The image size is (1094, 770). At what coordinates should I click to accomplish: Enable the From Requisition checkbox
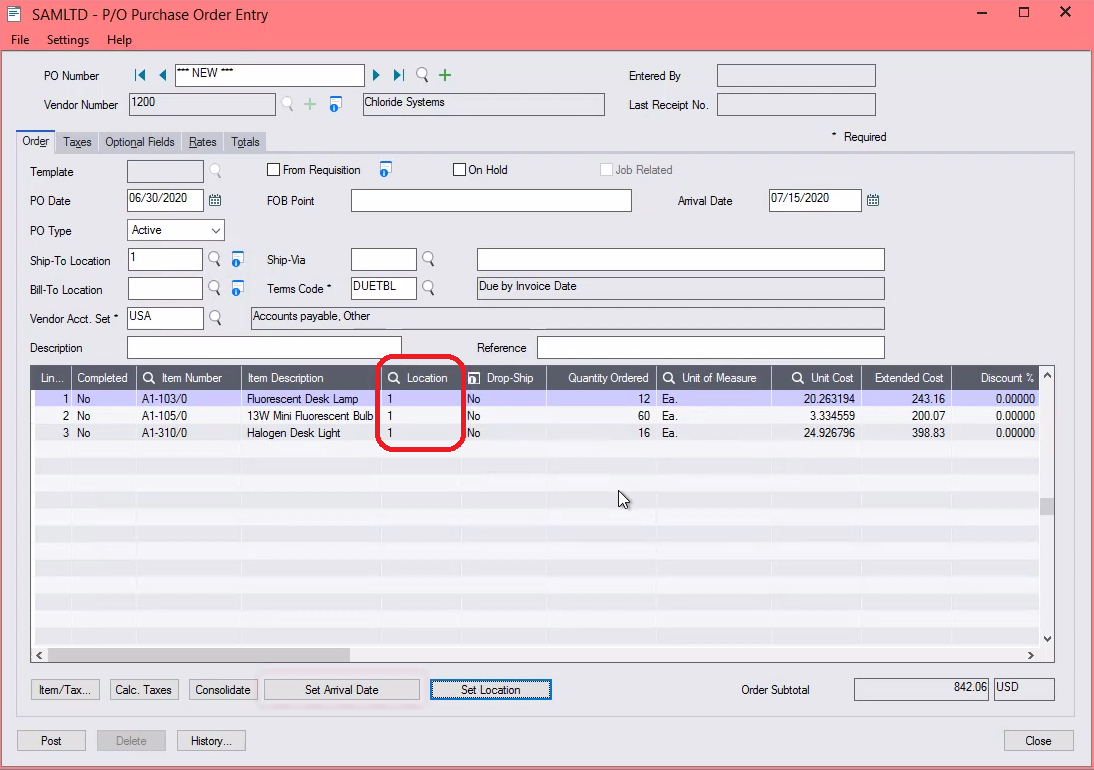[273, 169]
